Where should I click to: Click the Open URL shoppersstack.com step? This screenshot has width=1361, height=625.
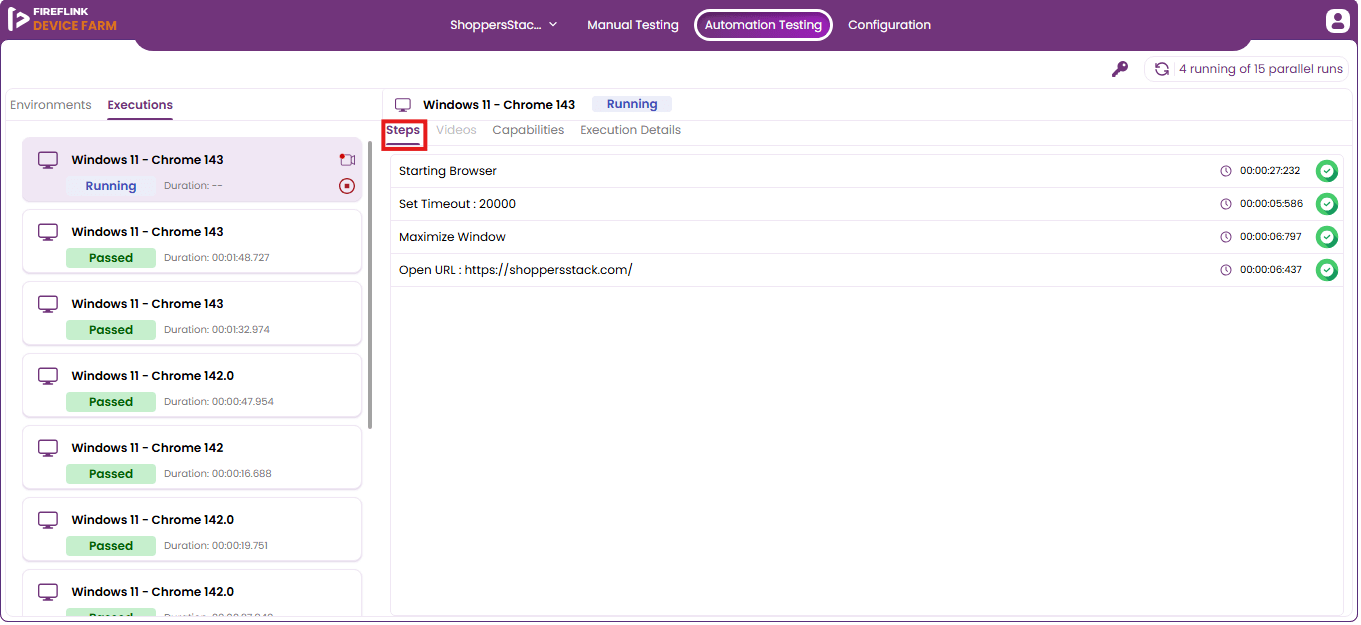click(866, 270)
